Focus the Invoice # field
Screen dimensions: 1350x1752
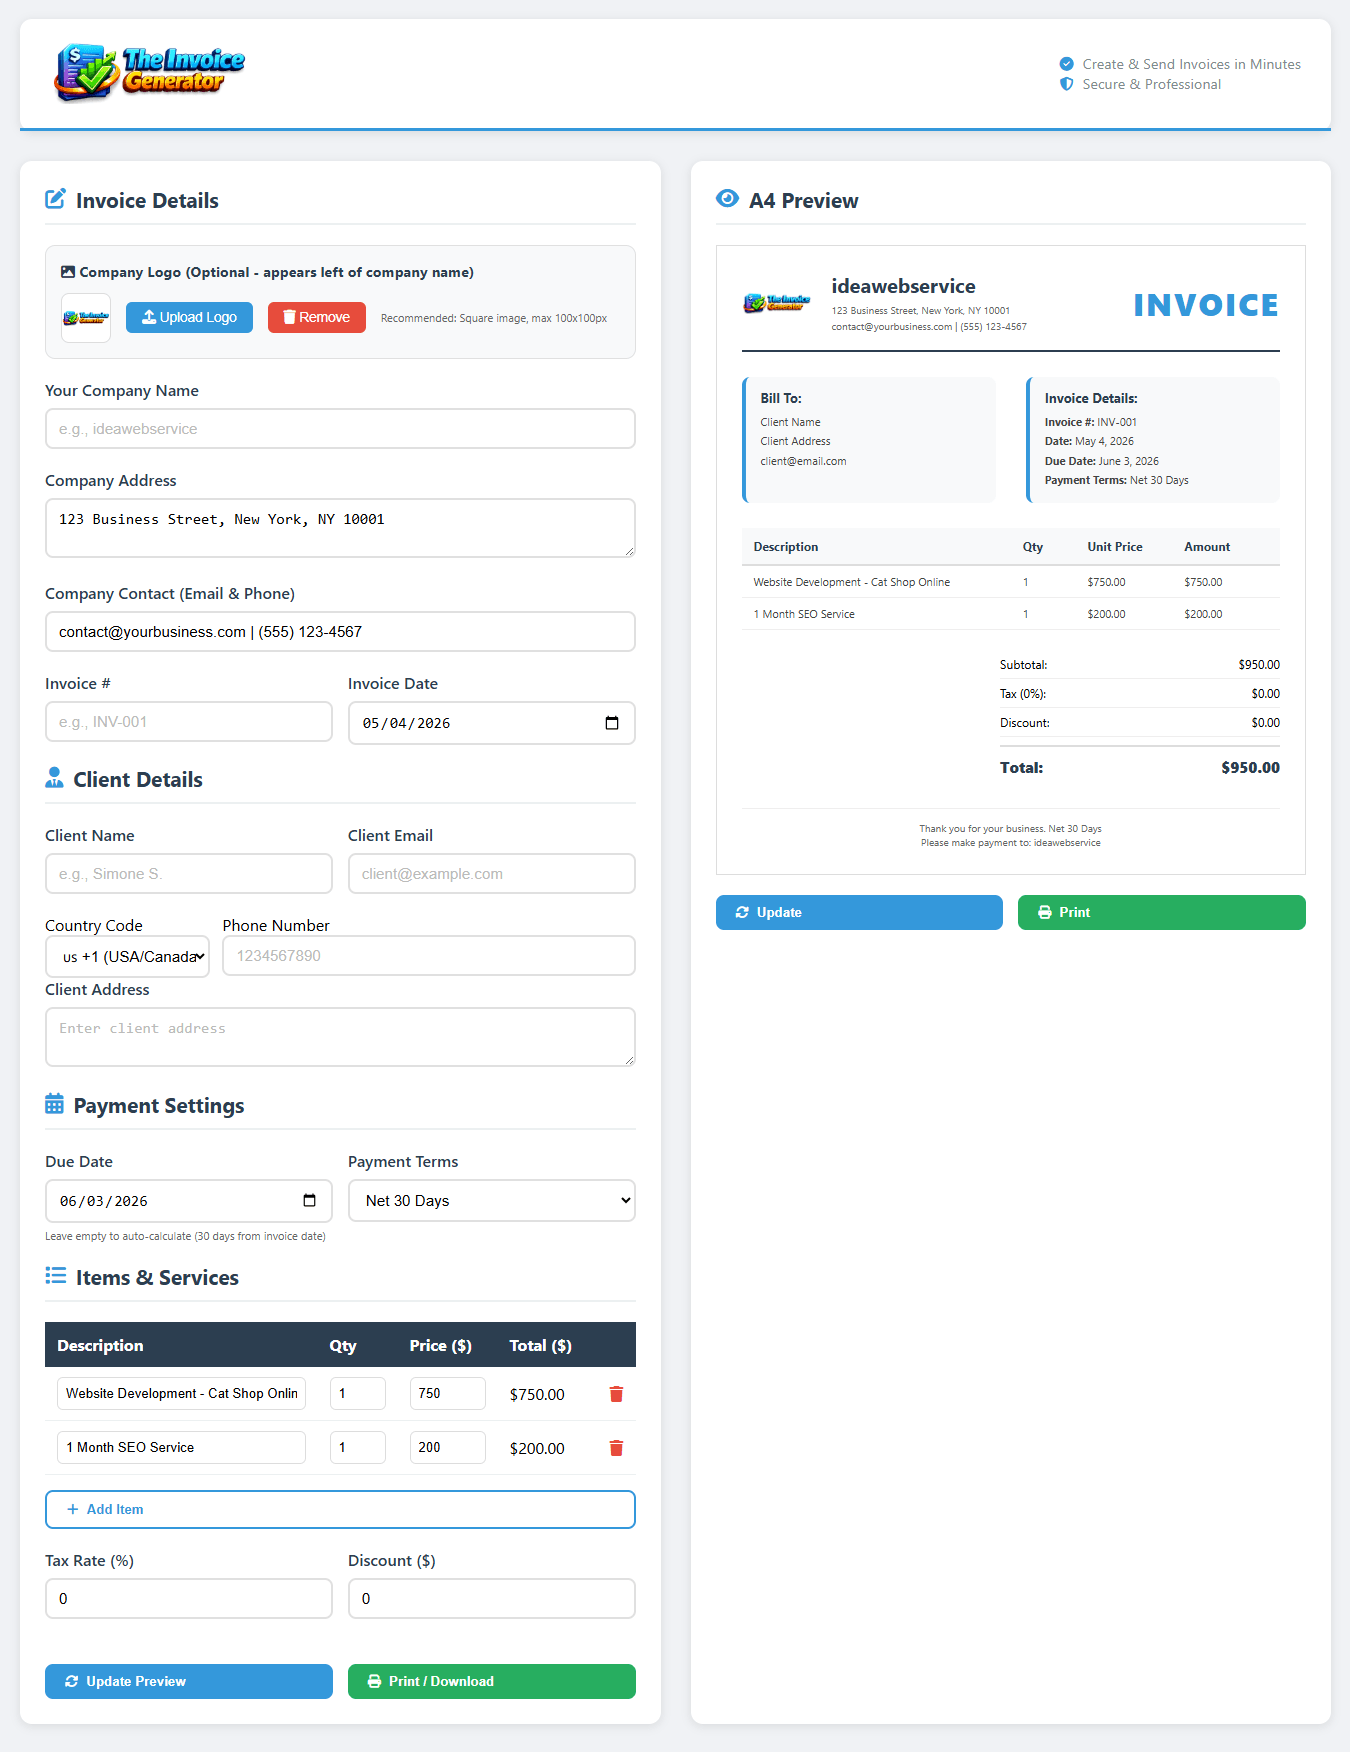(188, 721)
